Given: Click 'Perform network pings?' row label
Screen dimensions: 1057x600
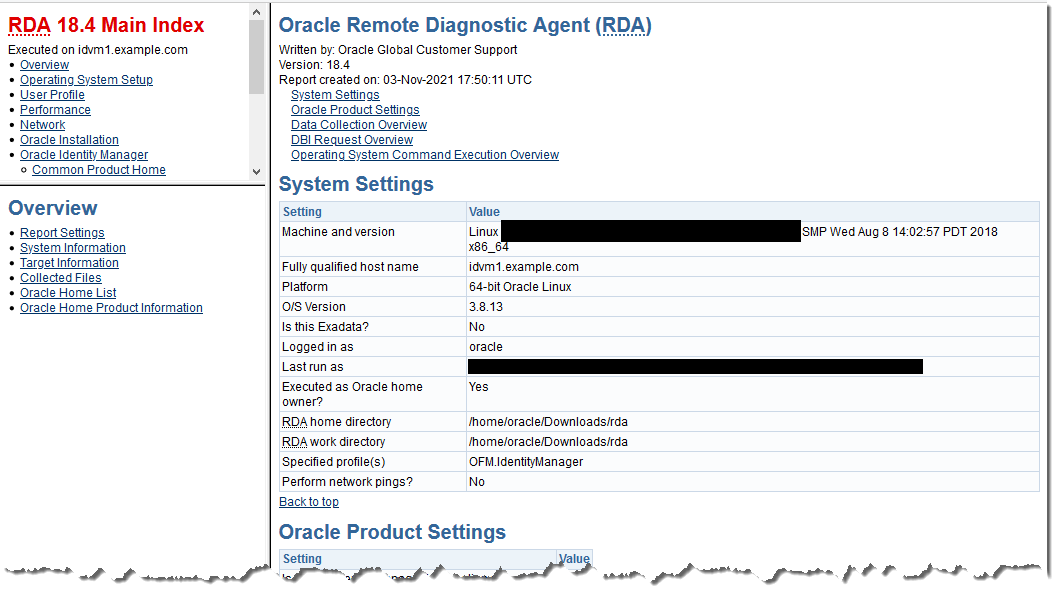Looking at the screenshot, I should coord(347,482).
